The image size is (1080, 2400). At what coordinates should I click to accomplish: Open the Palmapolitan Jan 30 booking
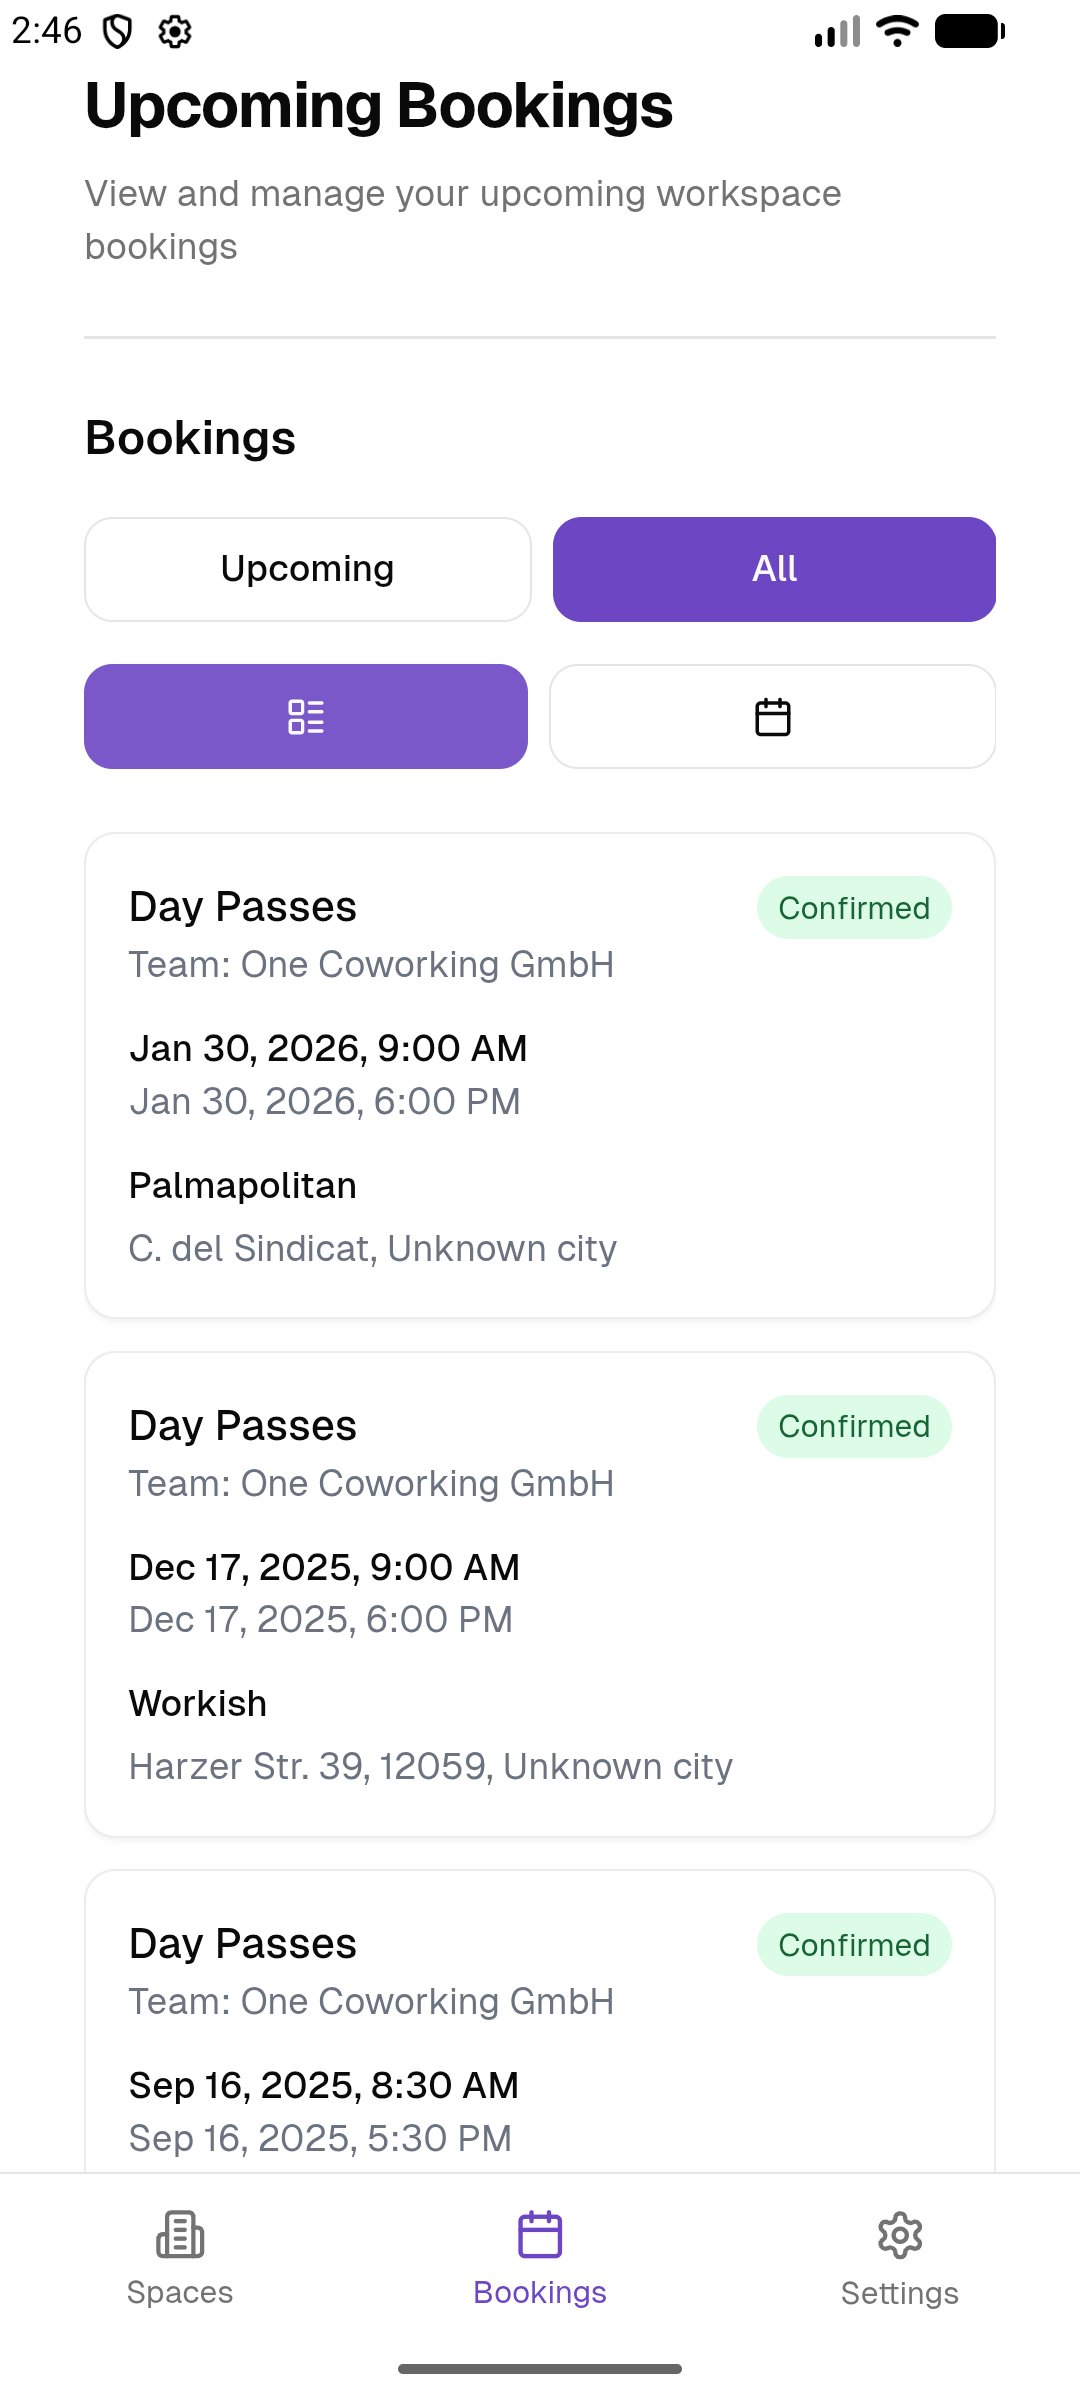pyautogui.click(x=540, y=1075)
